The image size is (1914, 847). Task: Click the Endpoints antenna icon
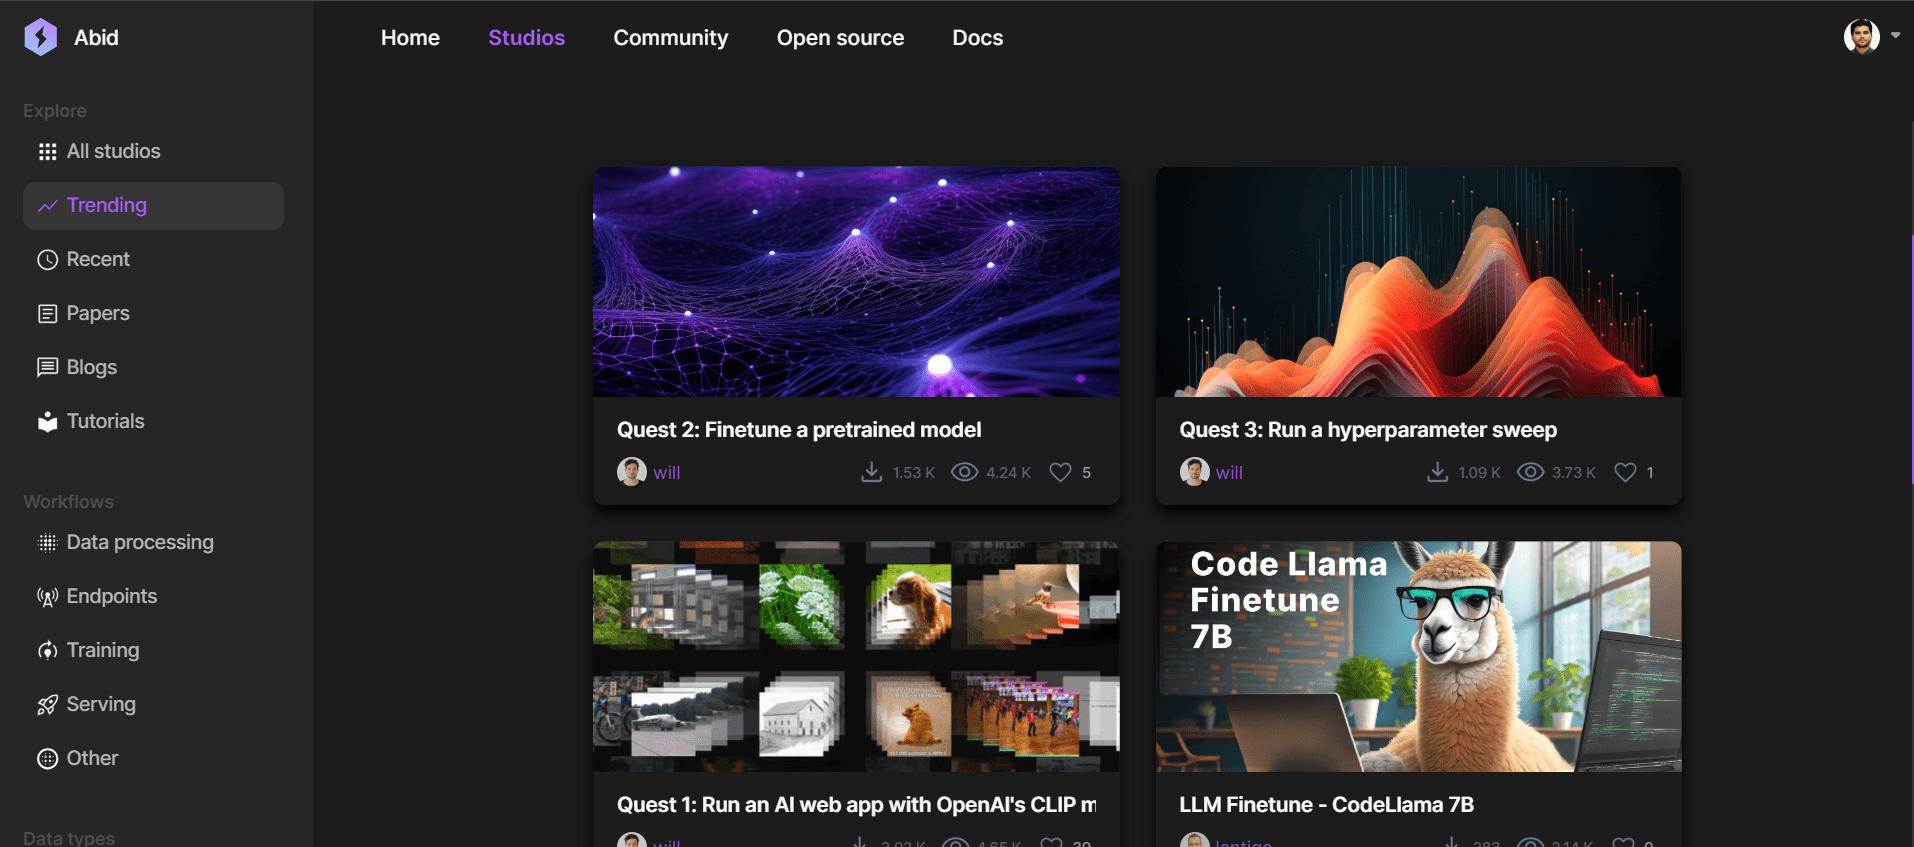[47, 597]
